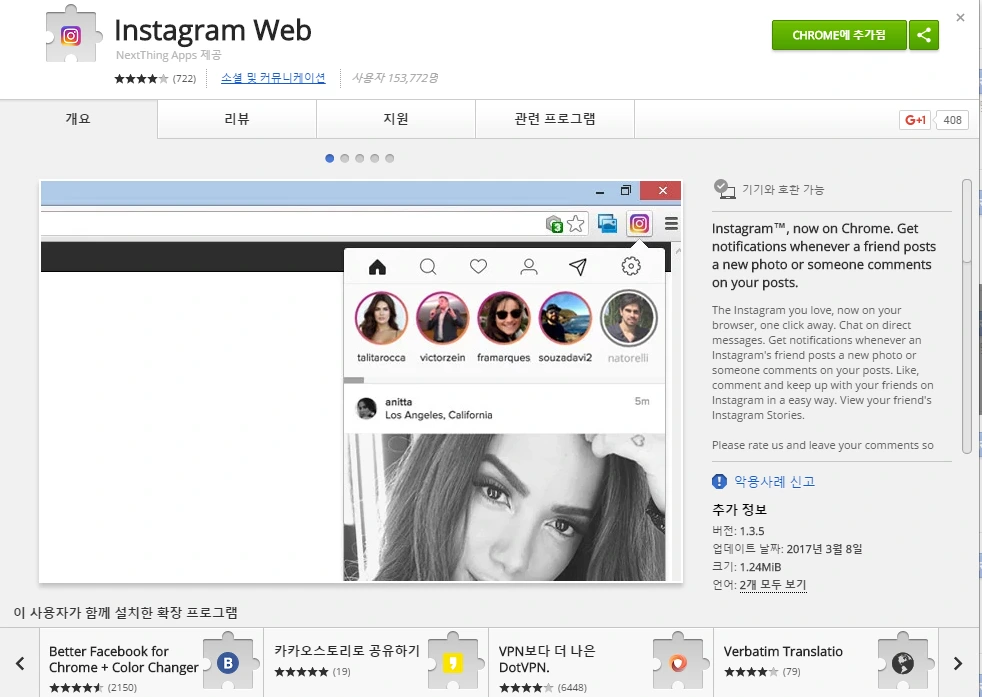The width and height of the screenshot is (982, 697).
Task: Click the 408 count bubble
Action: pos(952,120)
